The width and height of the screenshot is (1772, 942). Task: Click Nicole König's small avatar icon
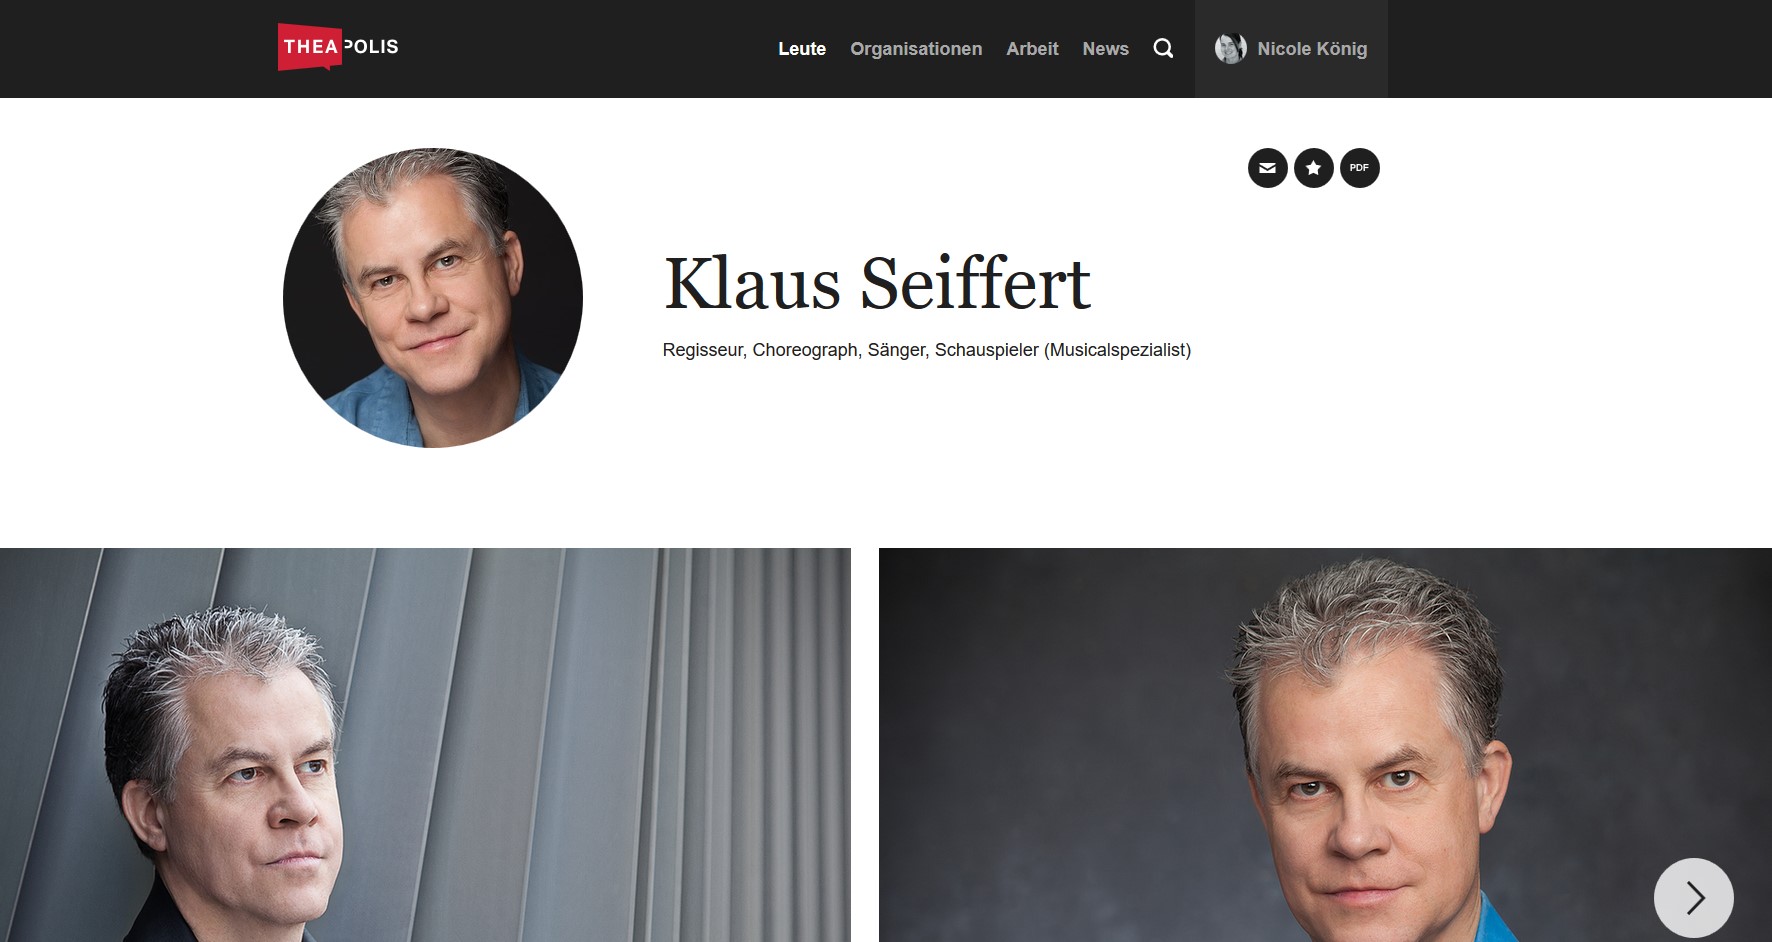point(1230,48)
